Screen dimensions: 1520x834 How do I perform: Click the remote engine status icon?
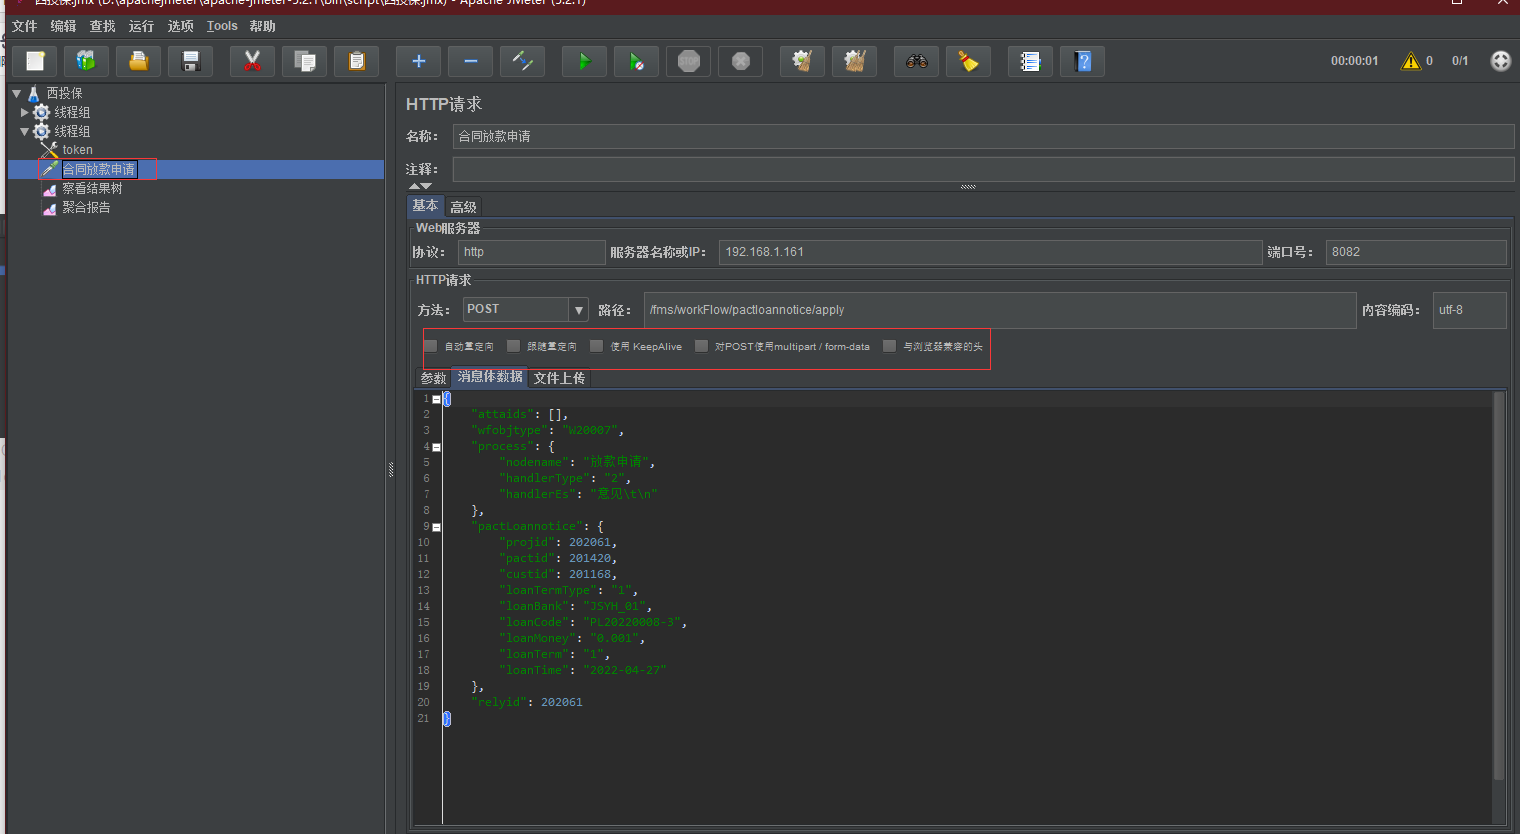[1501, 61]
